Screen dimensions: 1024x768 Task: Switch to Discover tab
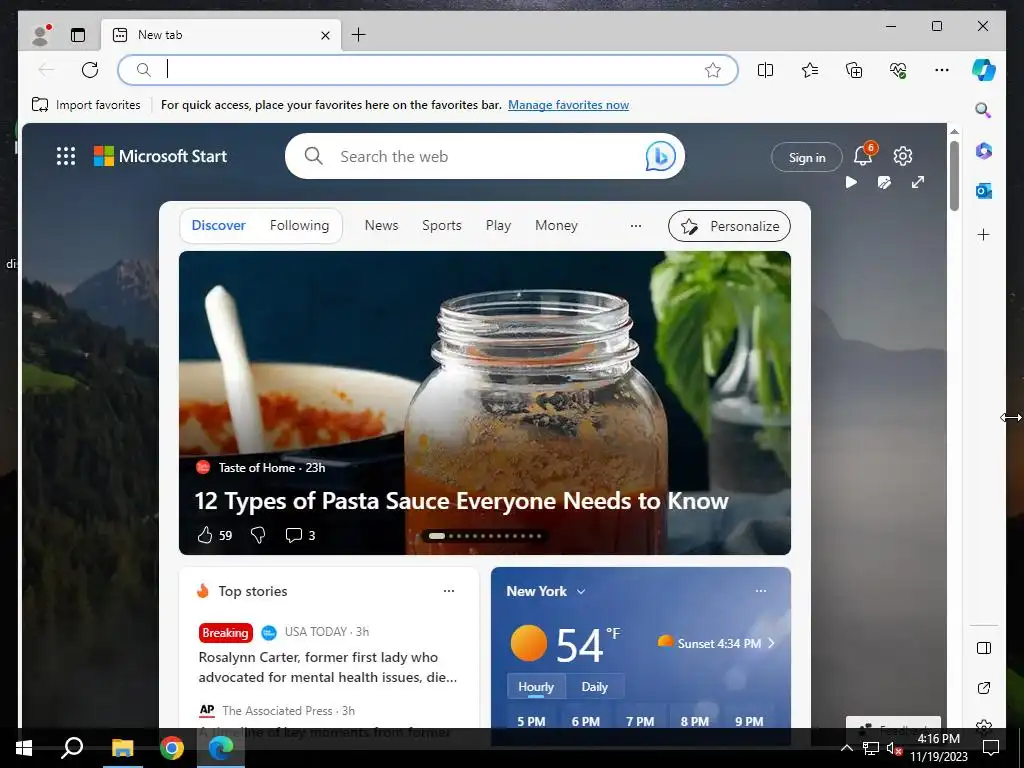click(218, 225)
